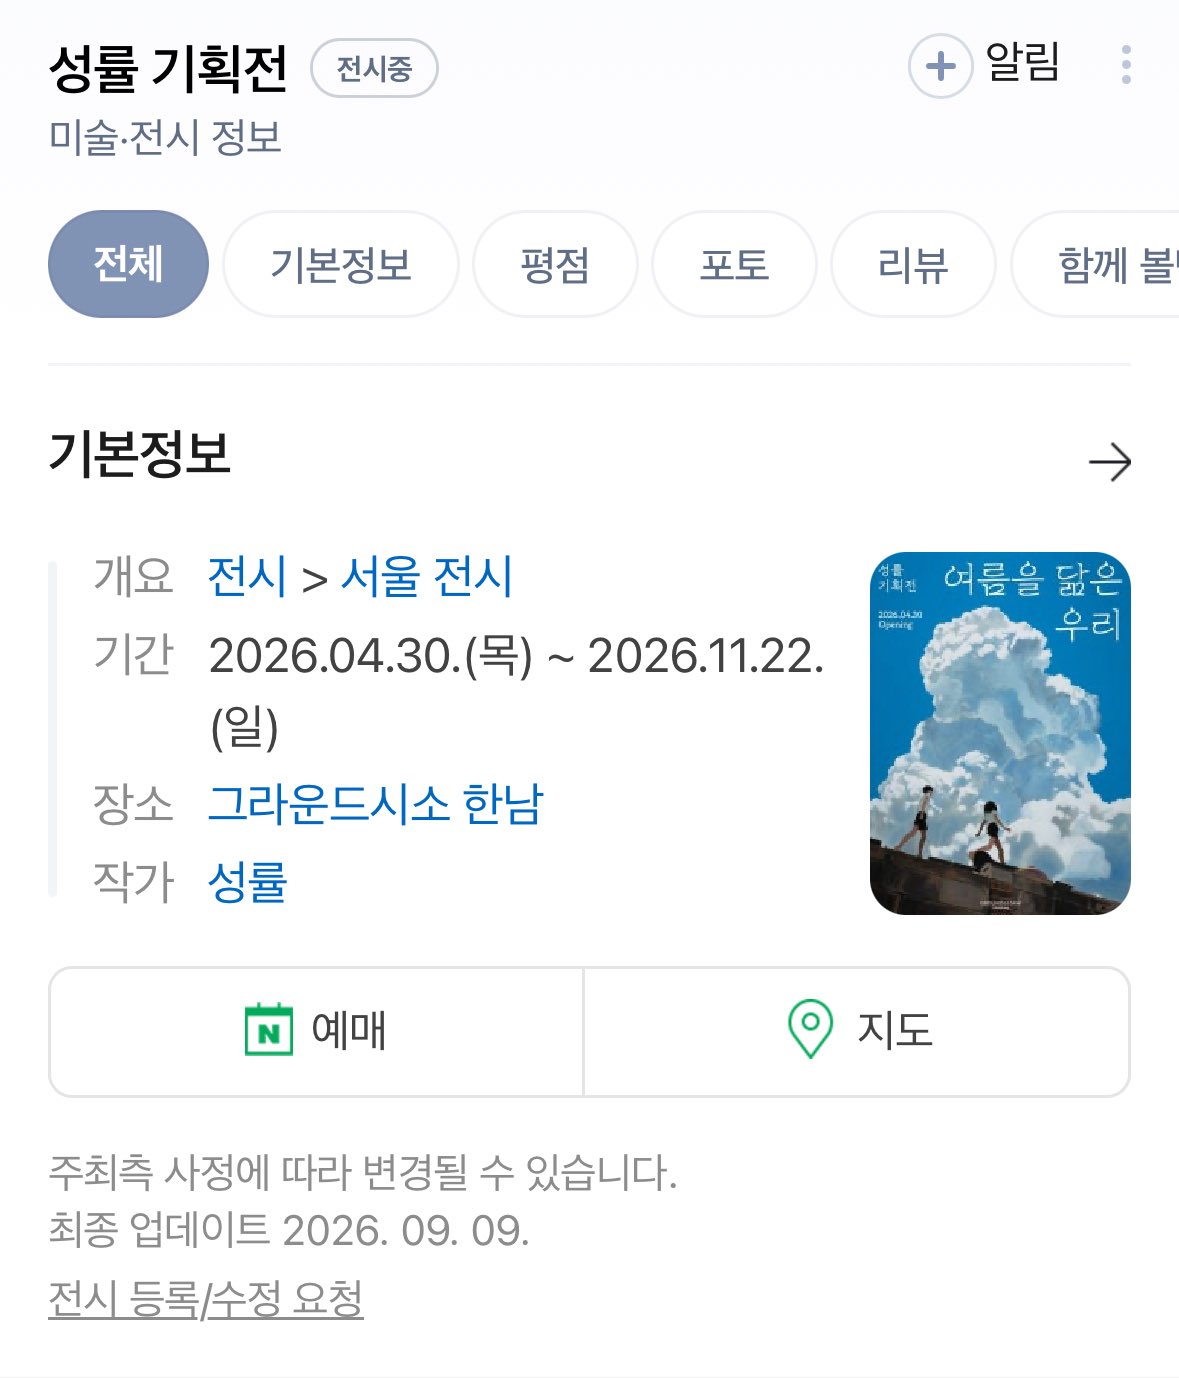Click the 최종 업데이트 2026. 09. 09. text
Screen dimensions: 1179x1378
288,1230
